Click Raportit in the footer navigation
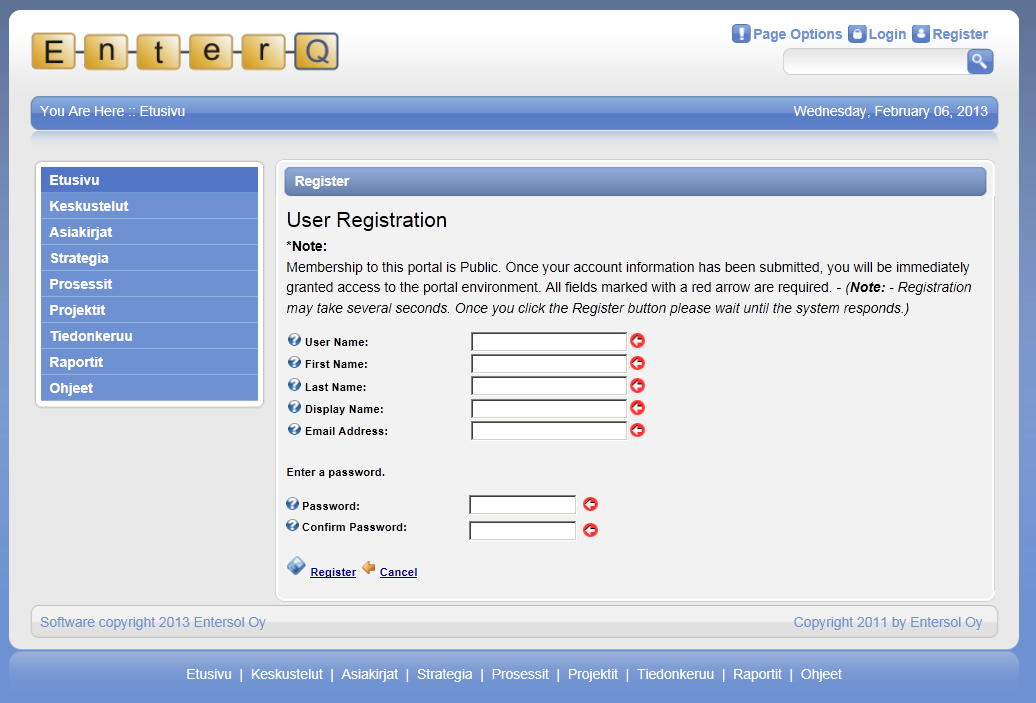This screenshot has width=1036, height=703. [757, 674]
